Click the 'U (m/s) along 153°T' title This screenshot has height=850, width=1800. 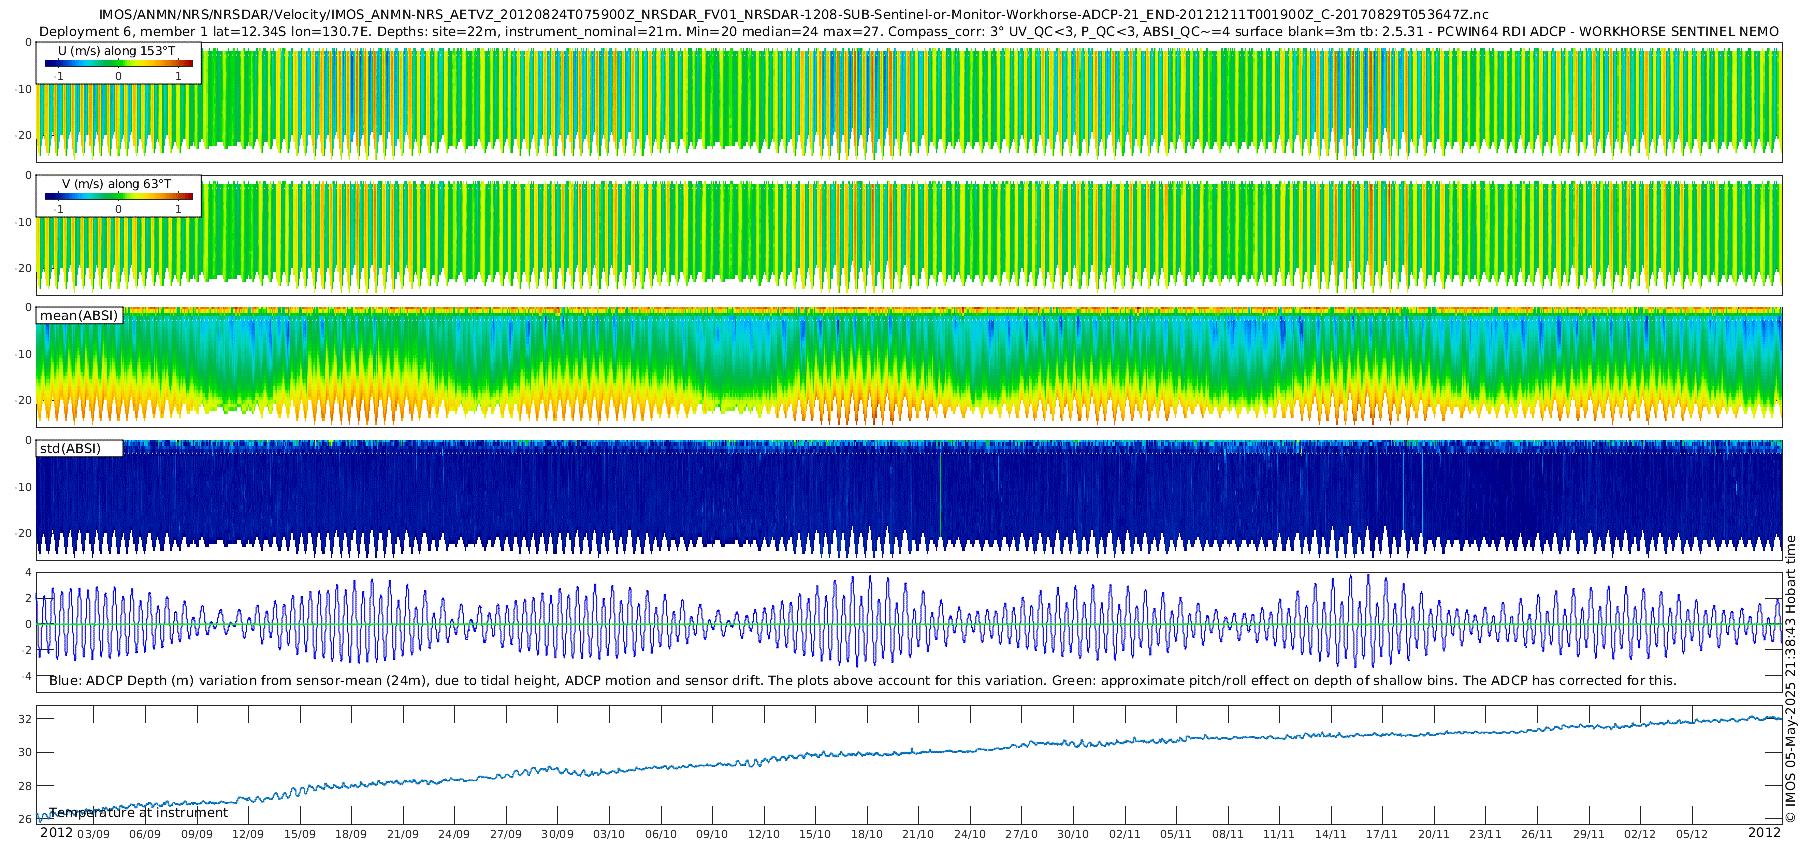tap(116, 51)
